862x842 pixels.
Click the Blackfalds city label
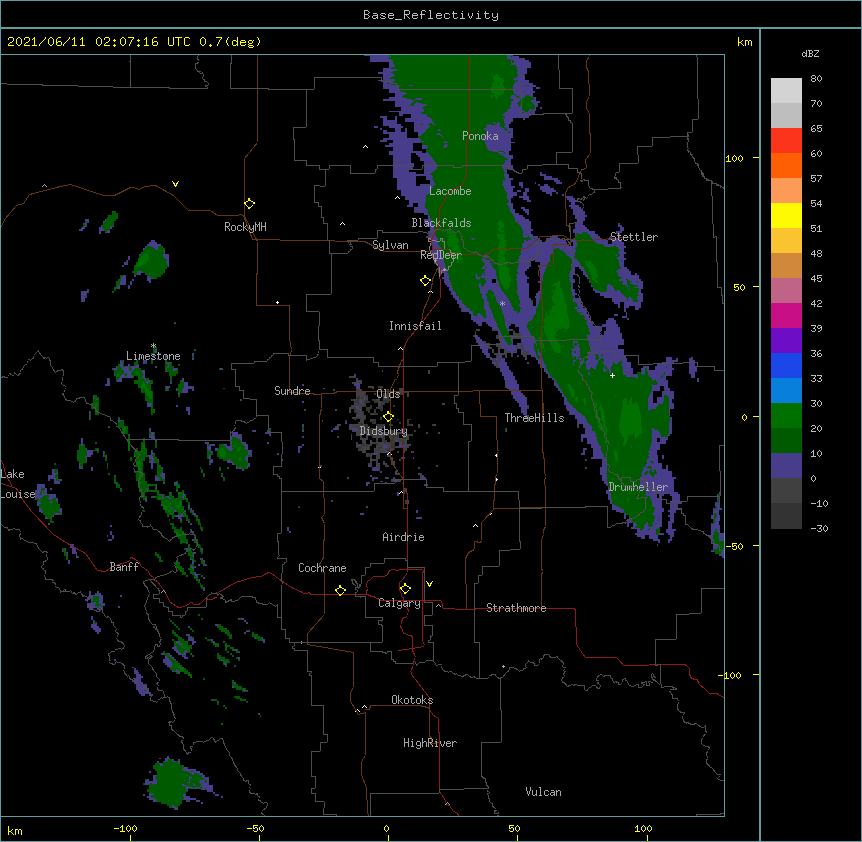(x=441, y=223)
